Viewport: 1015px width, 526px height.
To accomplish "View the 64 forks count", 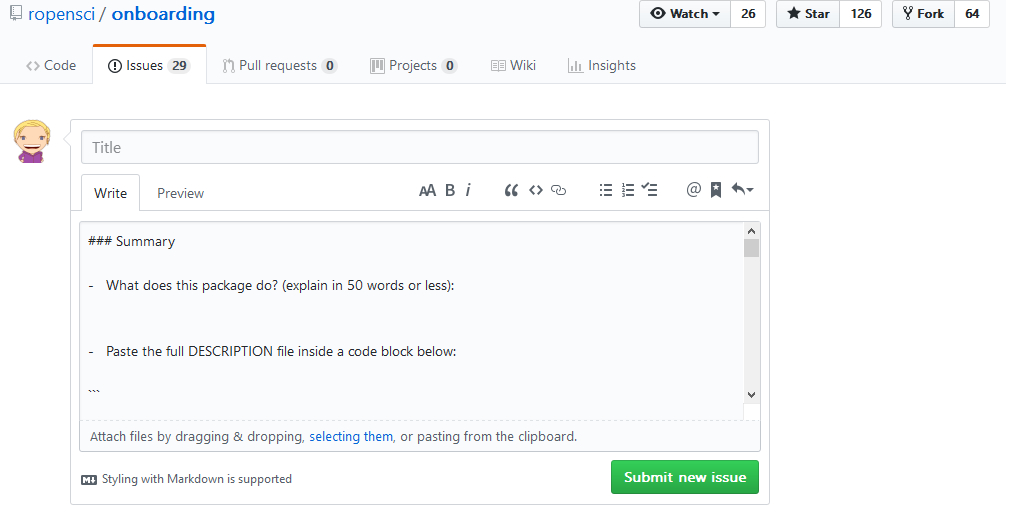I will pyautogui.click(x=972, y=14).
